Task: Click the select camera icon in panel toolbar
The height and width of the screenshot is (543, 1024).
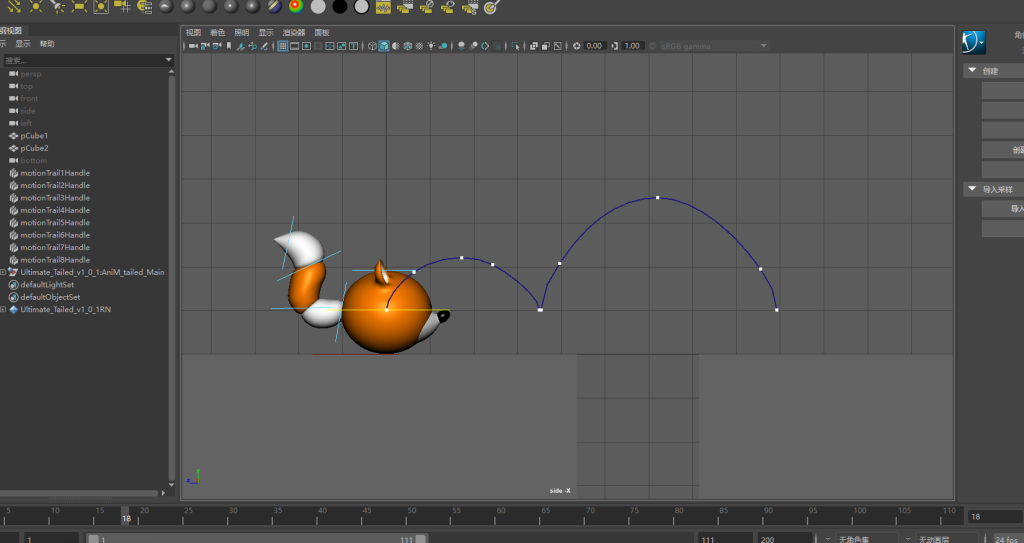Action: 192,46
